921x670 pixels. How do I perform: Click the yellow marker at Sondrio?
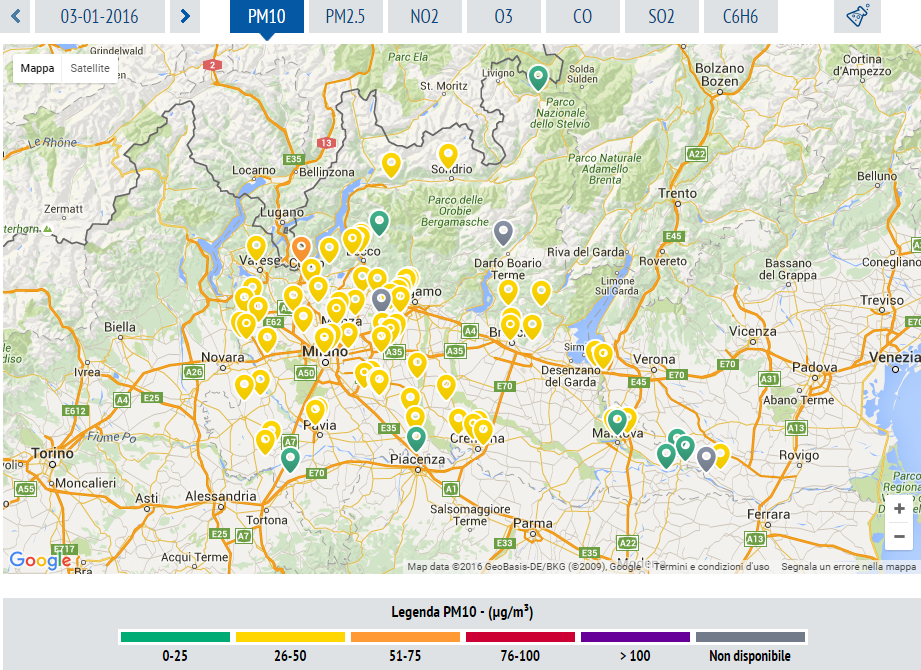(x=448, y=155)
